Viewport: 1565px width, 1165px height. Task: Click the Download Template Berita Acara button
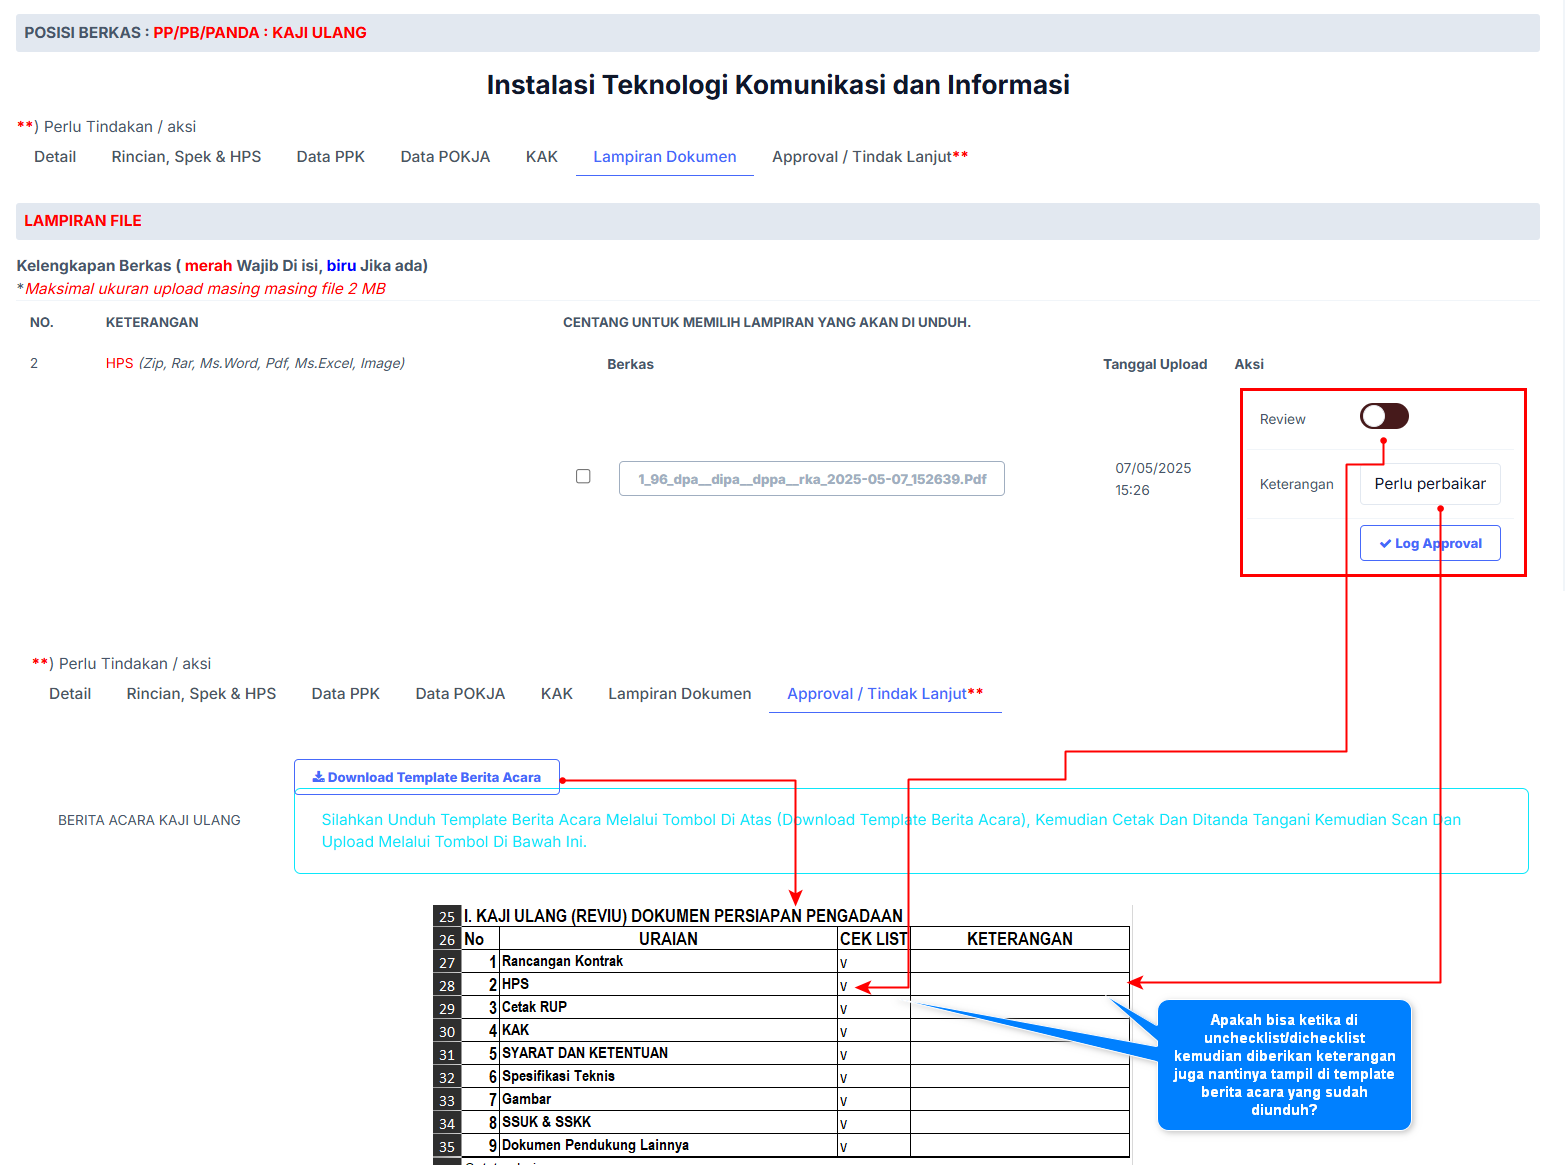426,777
